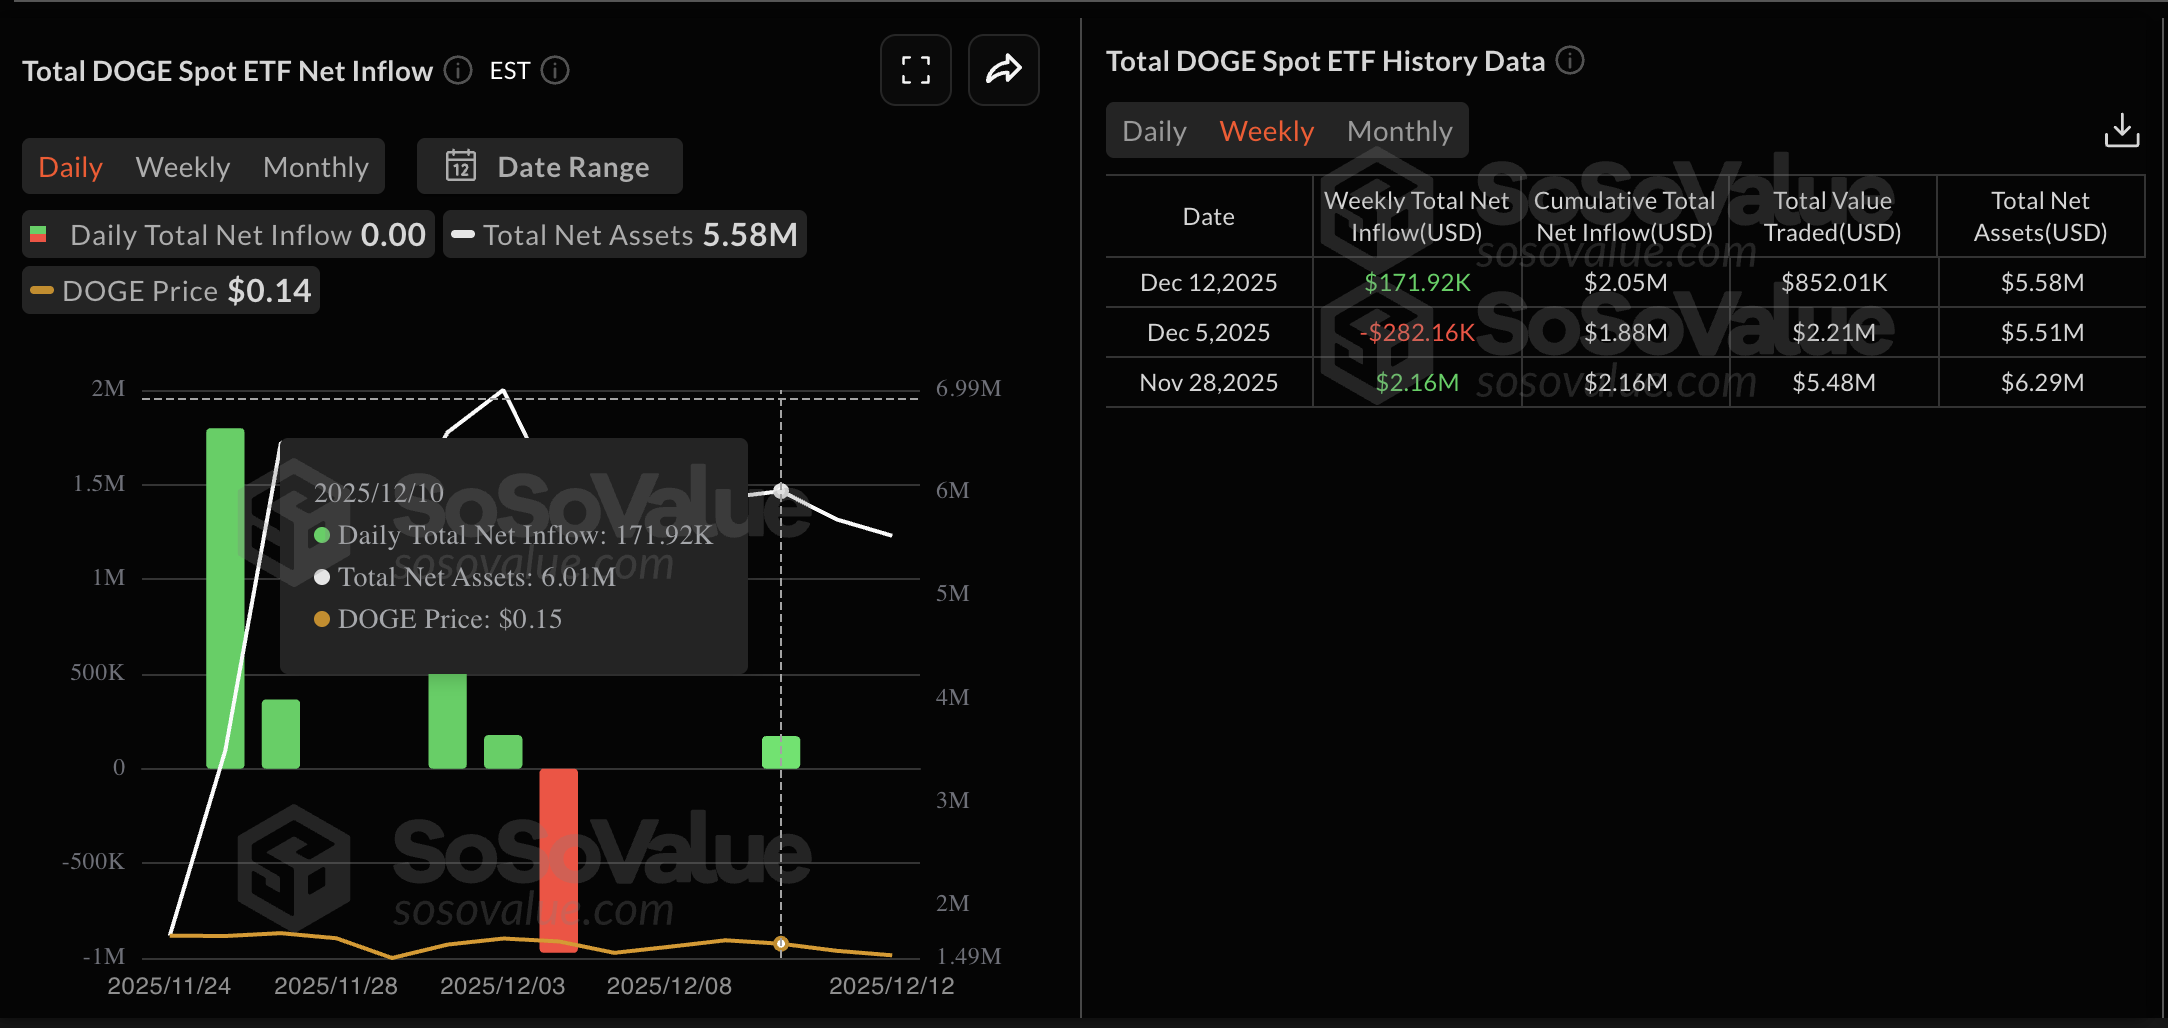Select Monthly view on the chart panel
The width and height of the screenshot is (2168, 1028).
[315, 166]
